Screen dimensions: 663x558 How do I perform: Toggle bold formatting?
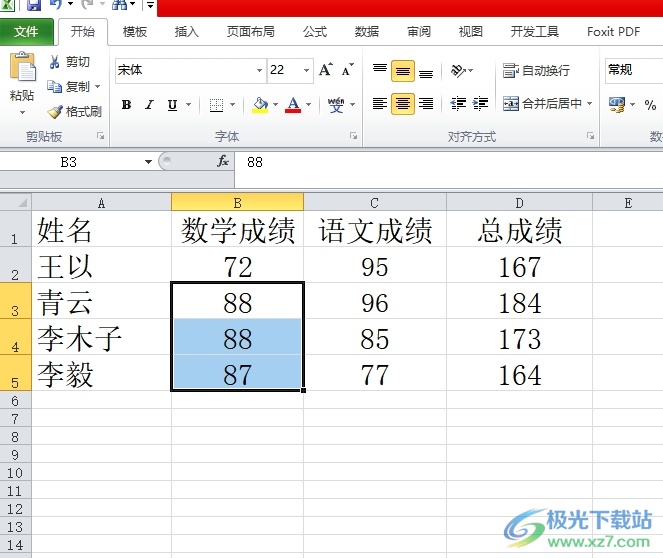pyautogui.click(x=126, y=105)
